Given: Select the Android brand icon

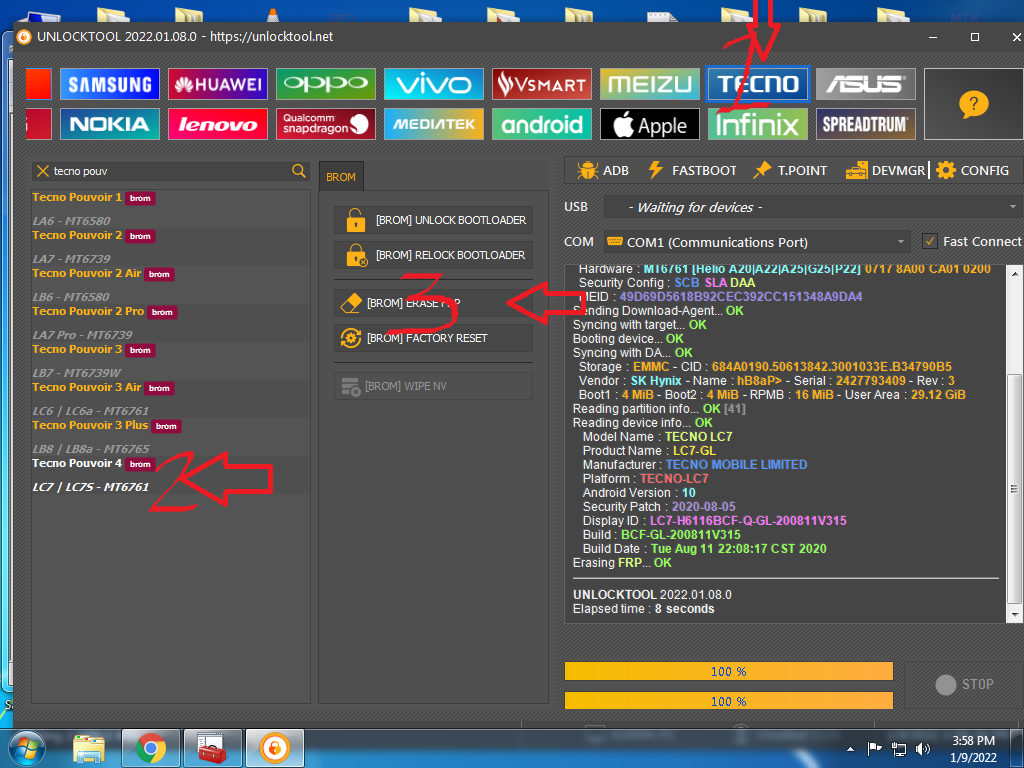Looking at the screenshot, I should click(x=542, y=124).
